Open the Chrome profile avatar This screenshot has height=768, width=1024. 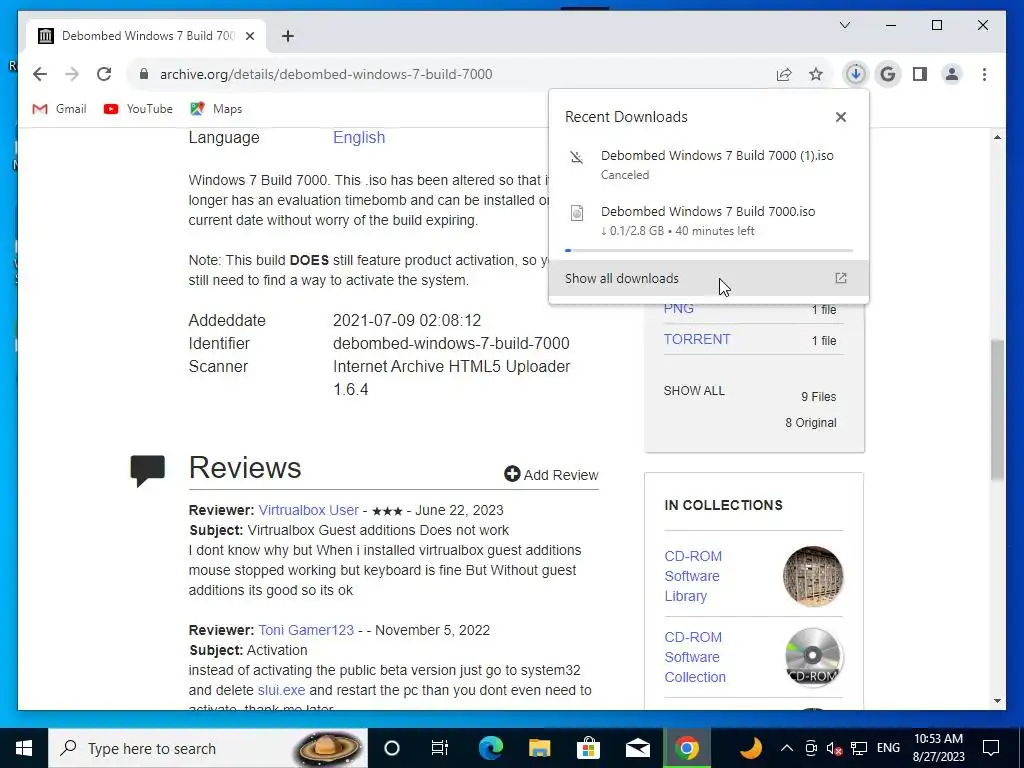tap(952, 74)
